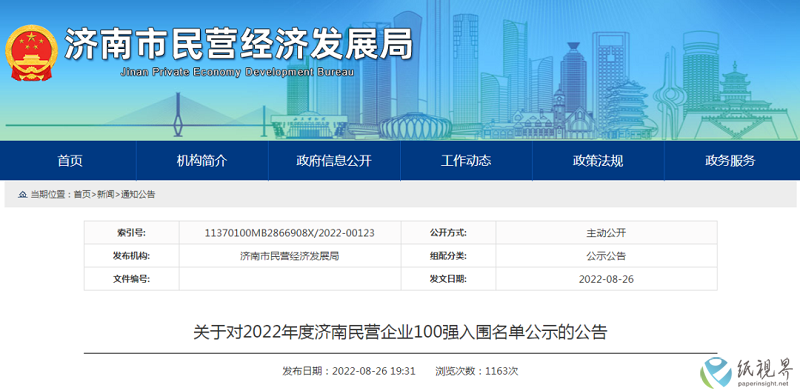Viewport: 800px width, 391px height.
Task: Click the 主动公开 value cell
Action: coord(606,233)
